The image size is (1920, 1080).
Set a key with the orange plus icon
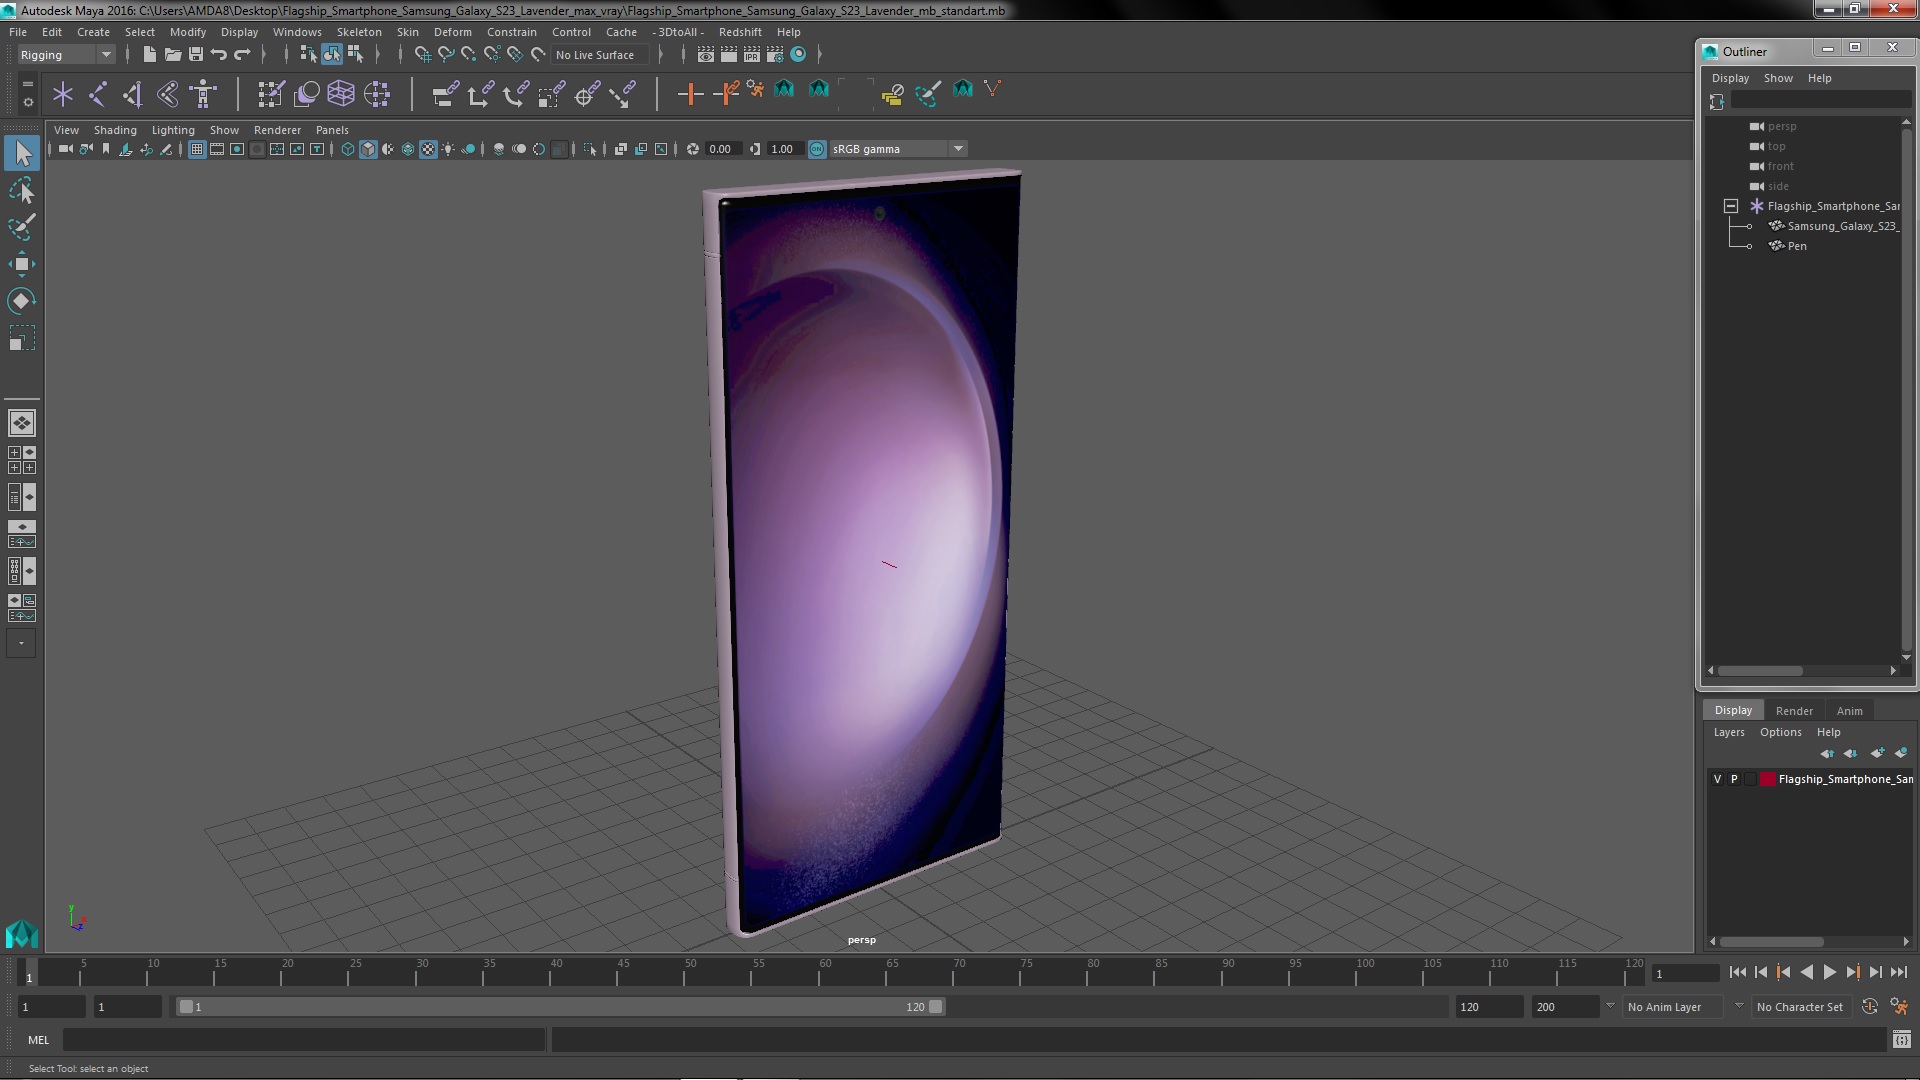tap(689, 94)
